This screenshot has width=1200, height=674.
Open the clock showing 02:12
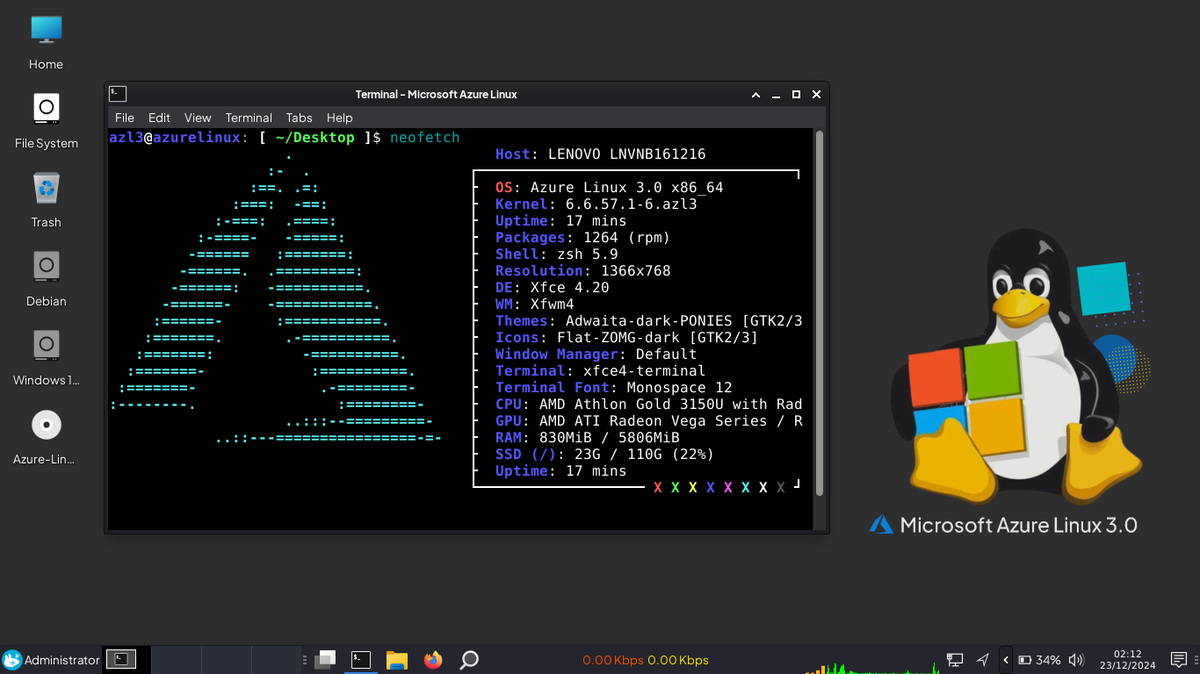[1127, 659]
